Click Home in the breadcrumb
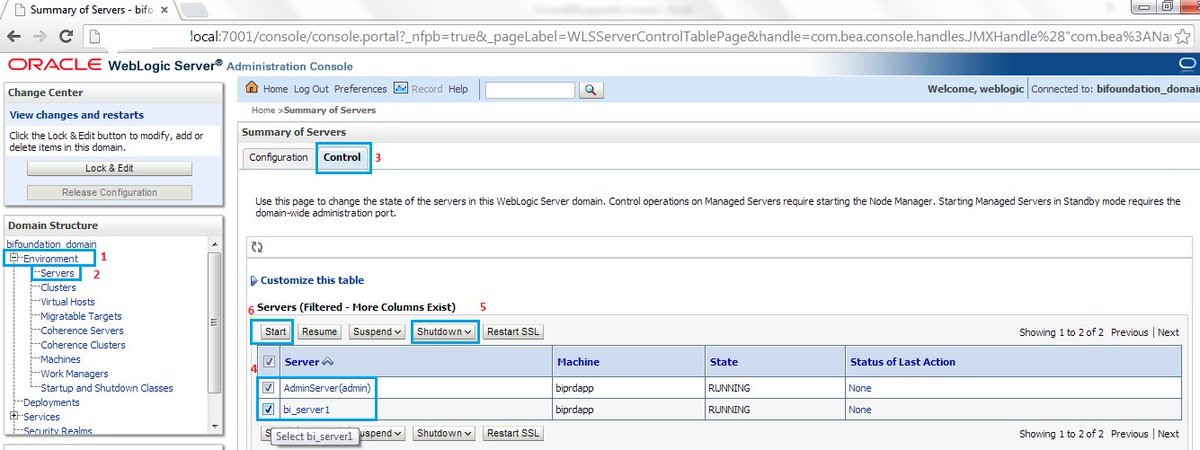 click(264, 110)
